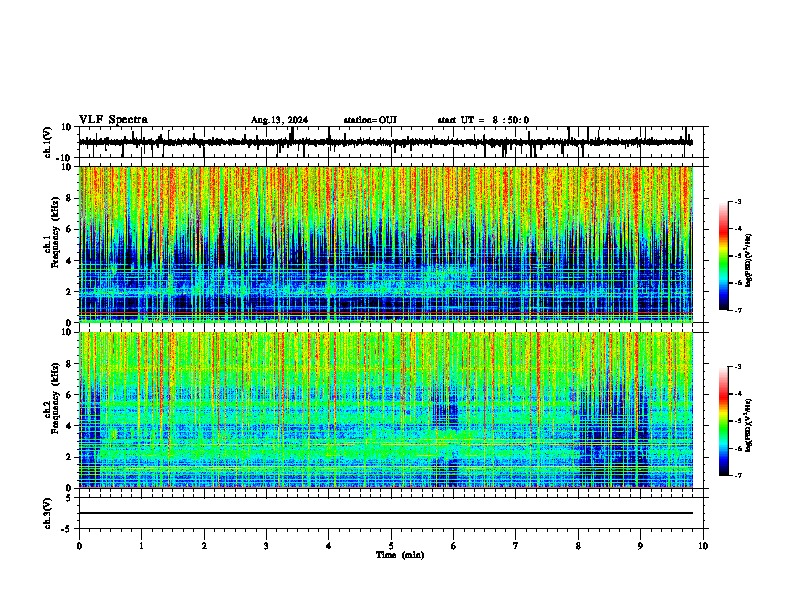Screen dimensions: 792x612
Task: Click time axis tick label "2"
Action: click(x=204, y=546)
